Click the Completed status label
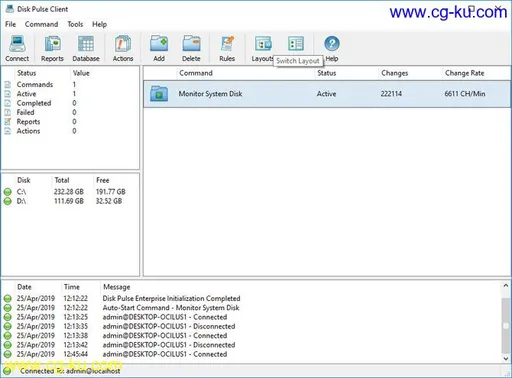The width and height of the screenshot is (512, 378). coord(34,103)
